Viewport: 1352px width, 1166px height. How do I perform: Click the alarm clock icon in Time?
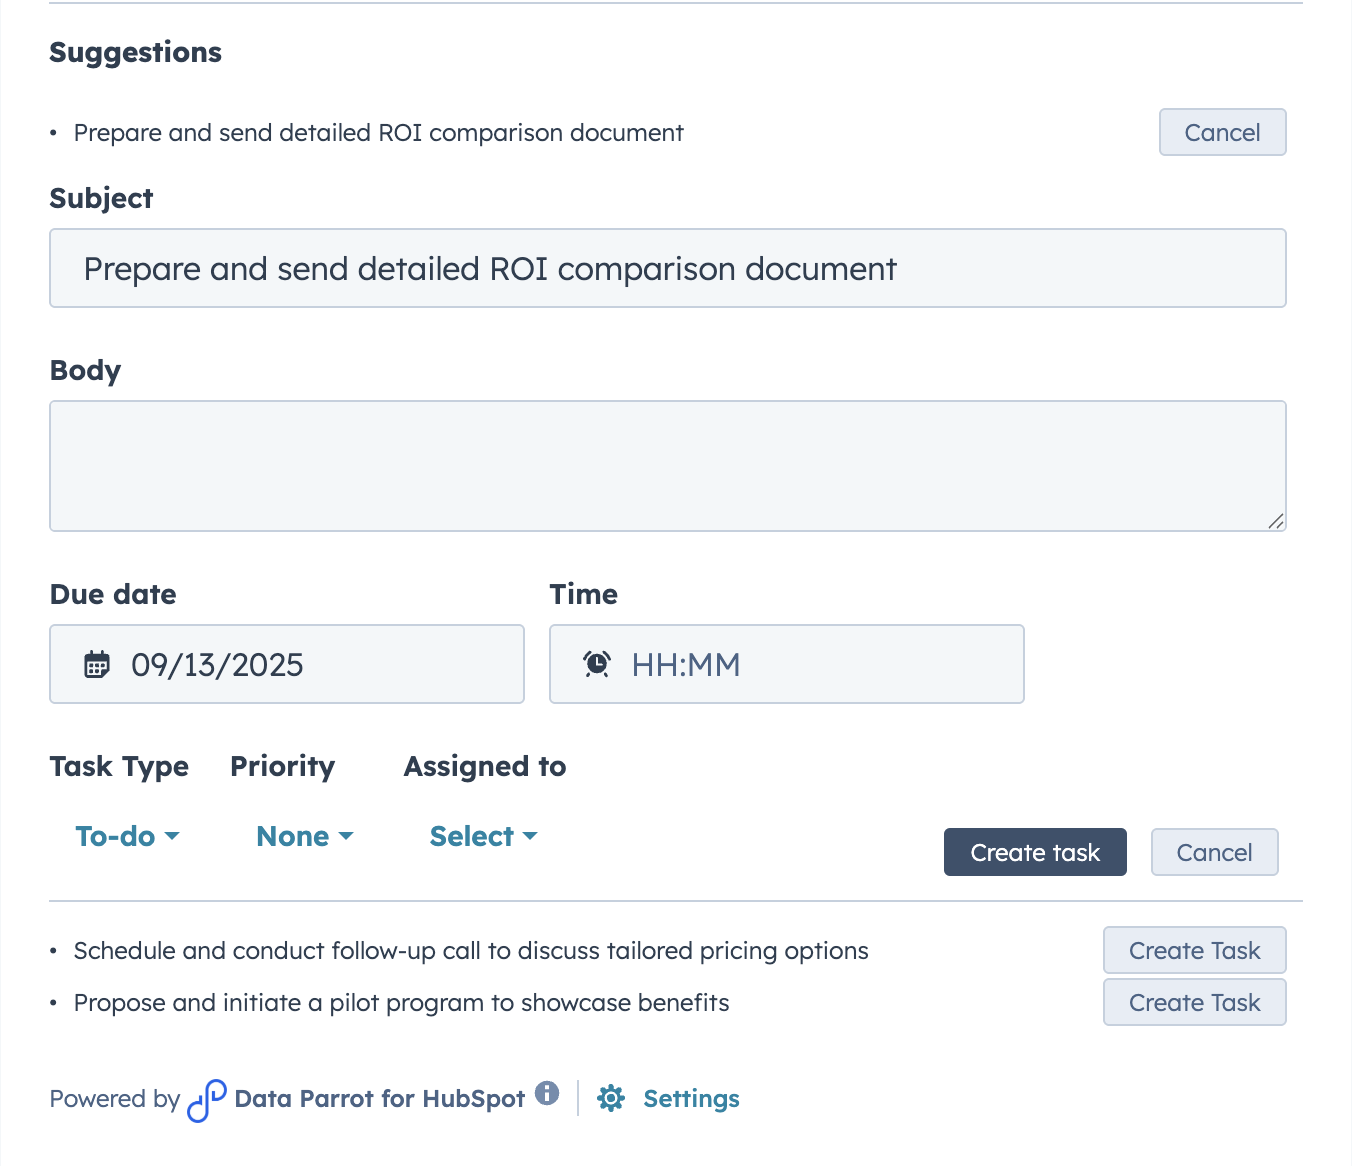coord(597,664)
